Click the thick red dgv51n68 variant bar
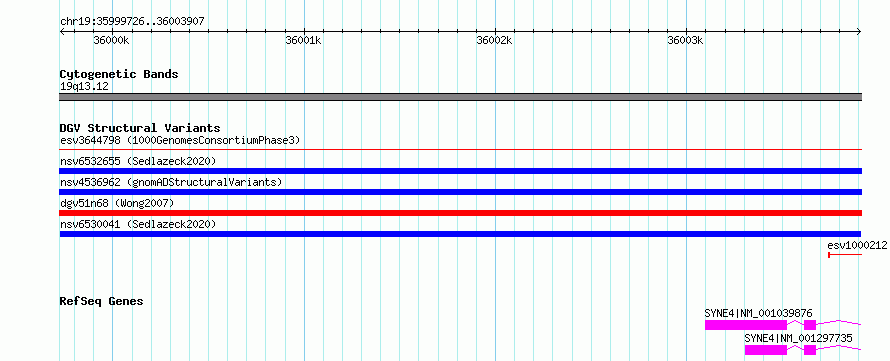This screenshot has height=361, width=890. (x=461, y=213)
